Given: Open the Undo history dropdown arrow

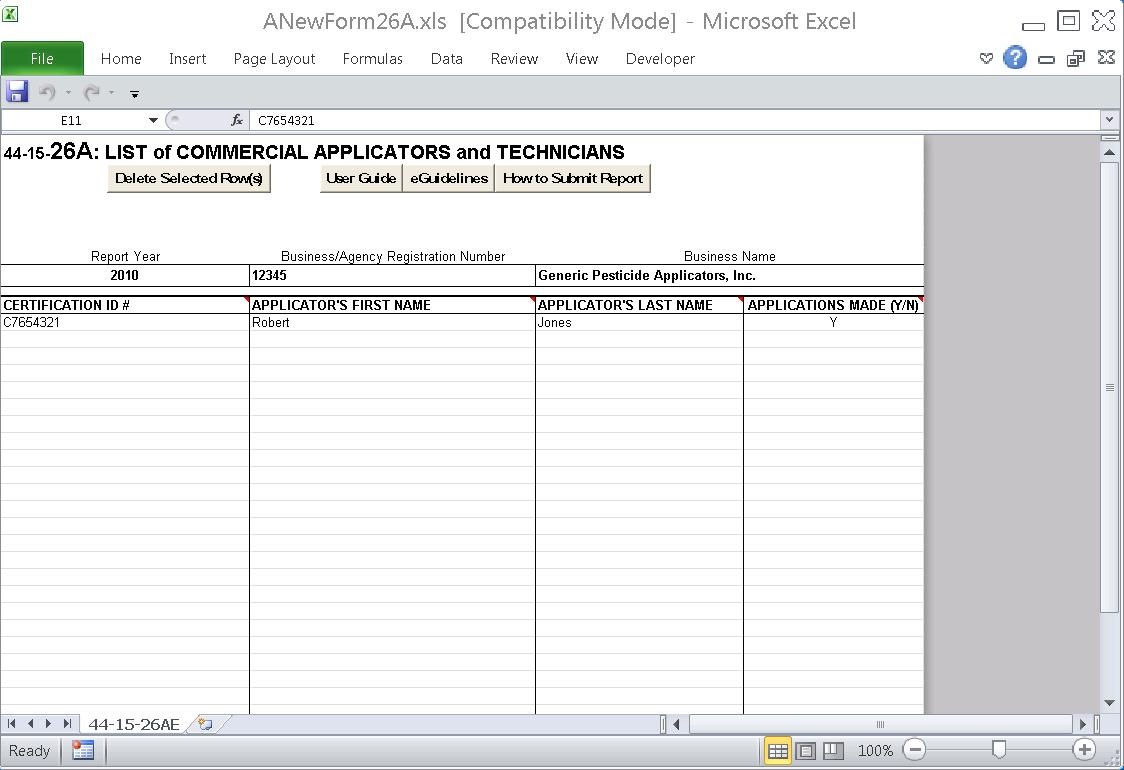Looking at the screenshot, I should click(x=68, y=92).
